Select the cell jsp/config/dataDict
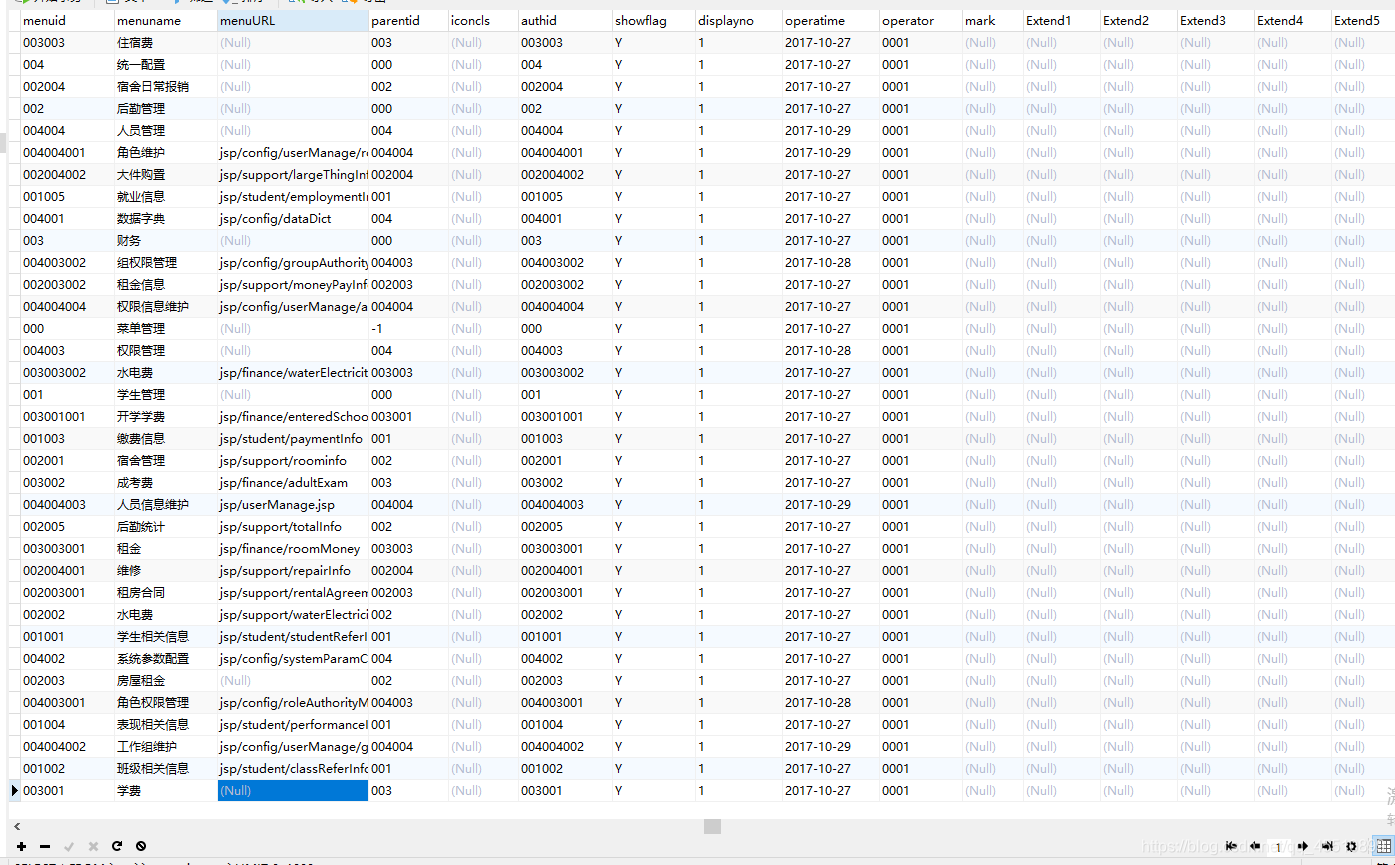Viewport: 1395px width, 865px height. (292, 218)
